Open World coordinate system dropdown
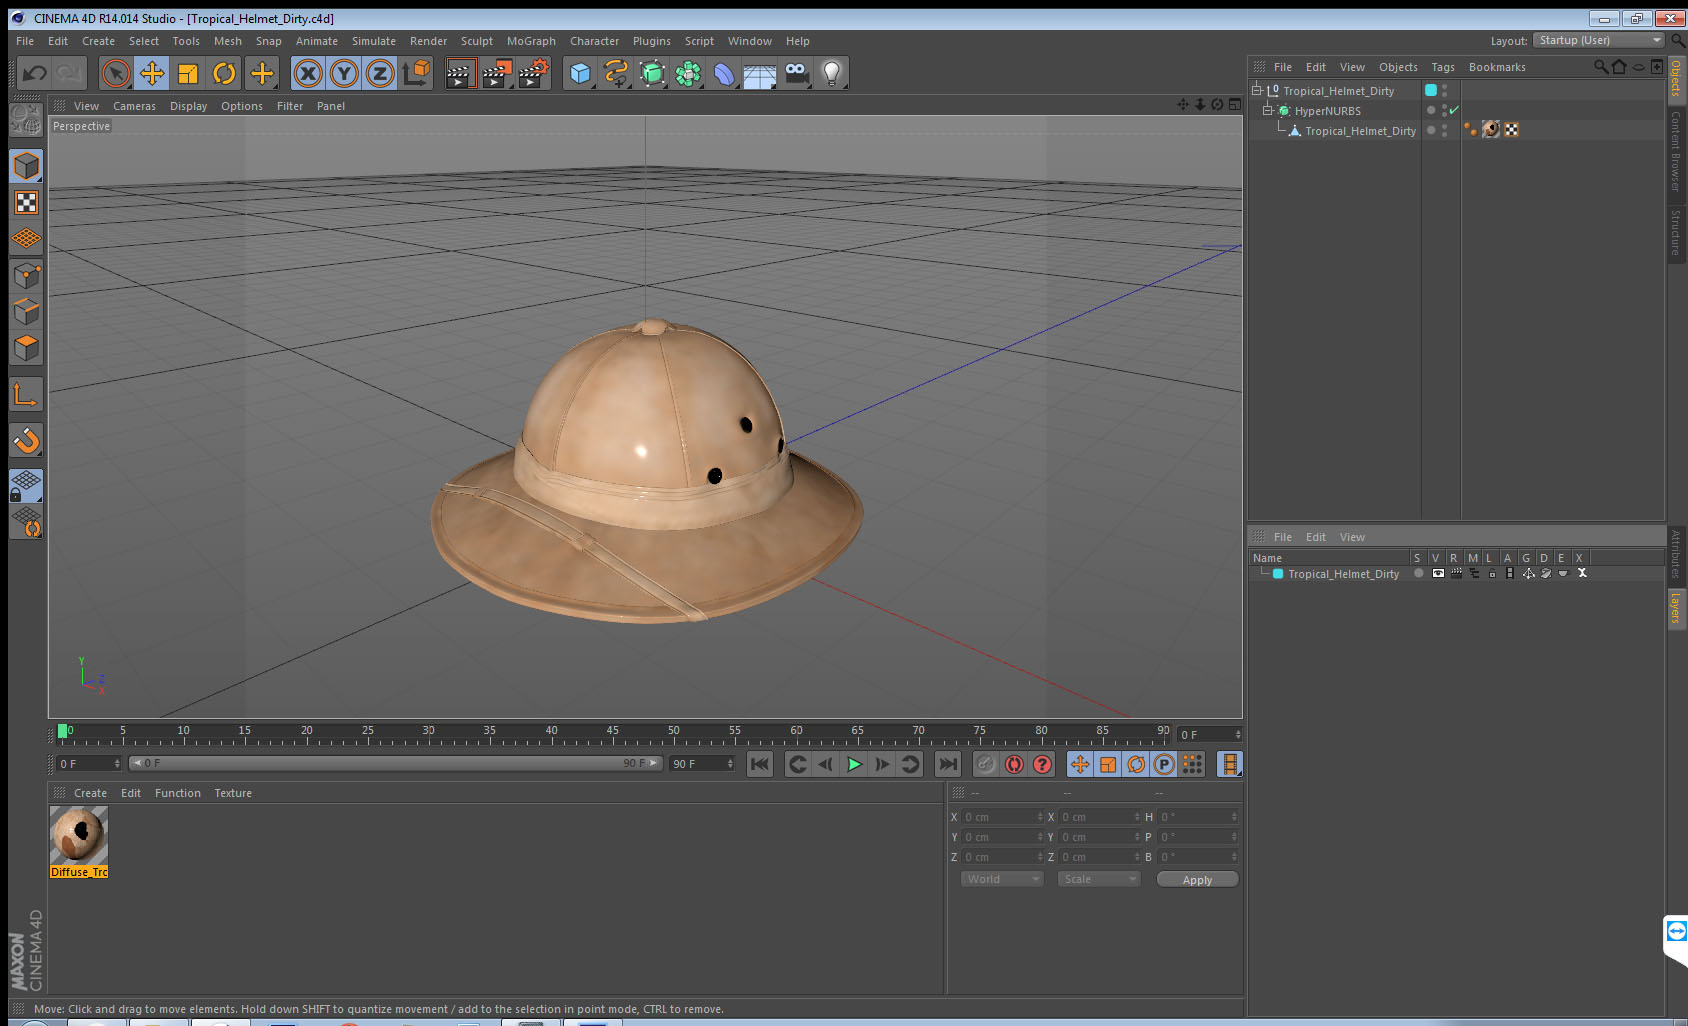Viewport: 1688px width, 1026px height. pyautogui.click(x=1002, y=879)
